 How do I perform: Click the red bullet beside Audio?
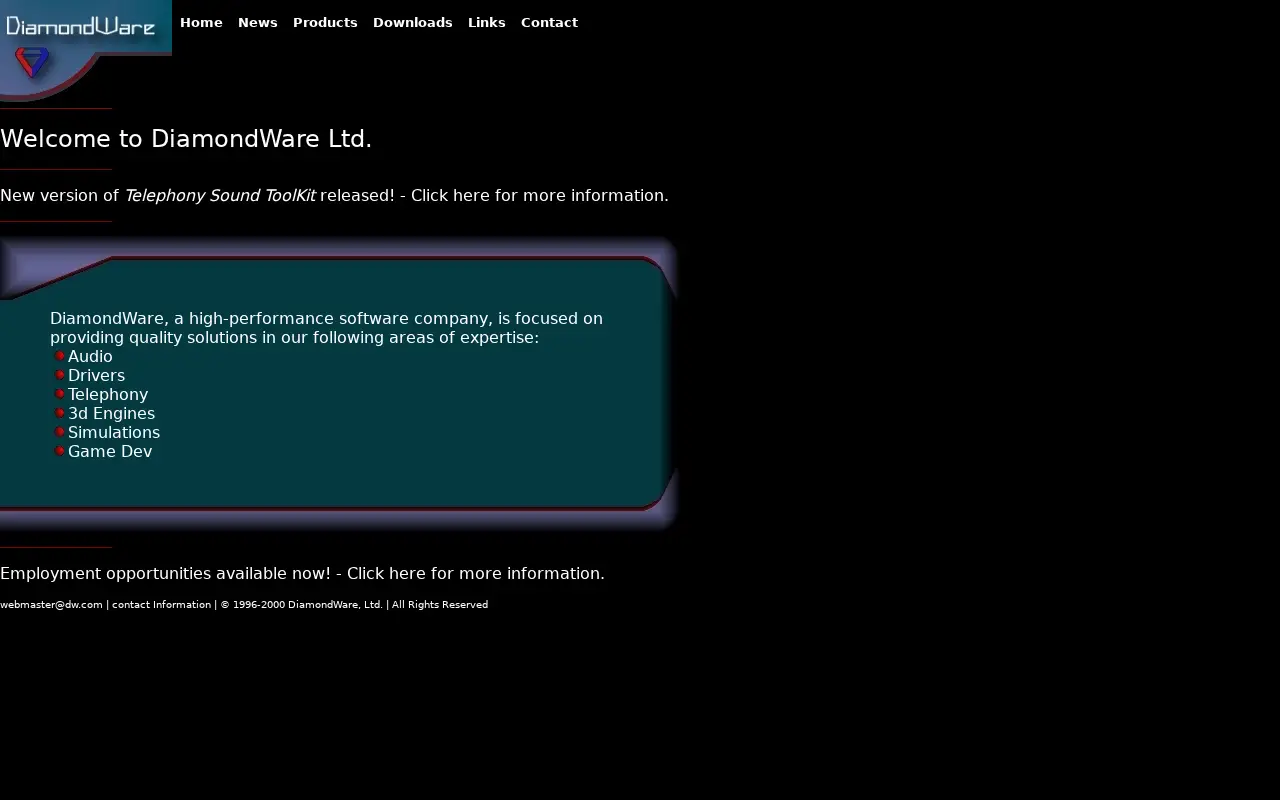coord(60,356)
